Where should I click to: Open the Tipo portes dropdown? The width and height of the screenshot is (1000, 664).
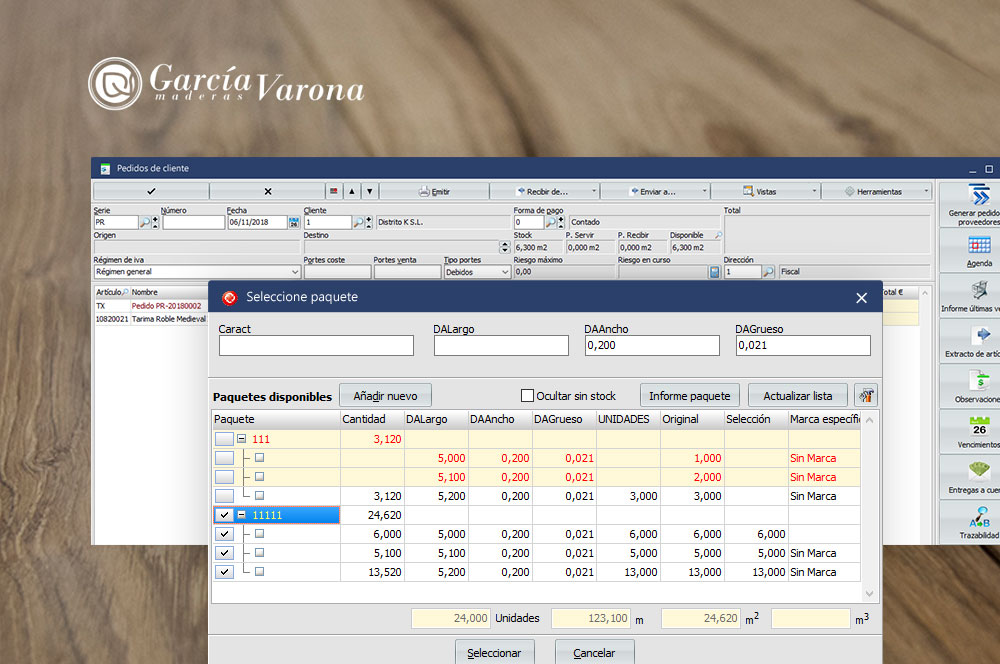(x=502, y=272)
